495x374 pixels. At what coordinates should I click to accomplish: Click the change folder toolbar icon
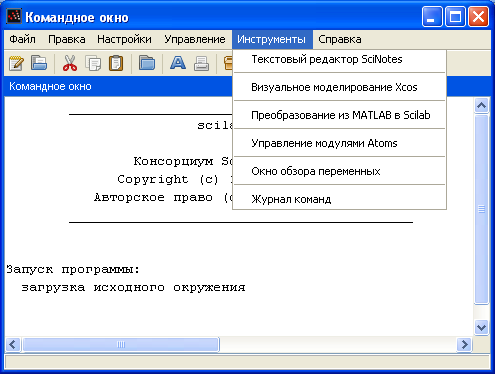click(147, 63)
